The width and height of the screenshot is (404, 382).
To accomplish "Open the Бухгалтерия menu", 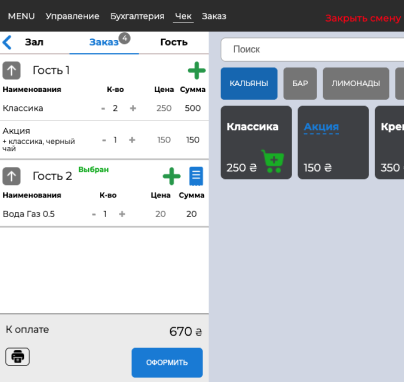I will [137, 16].
